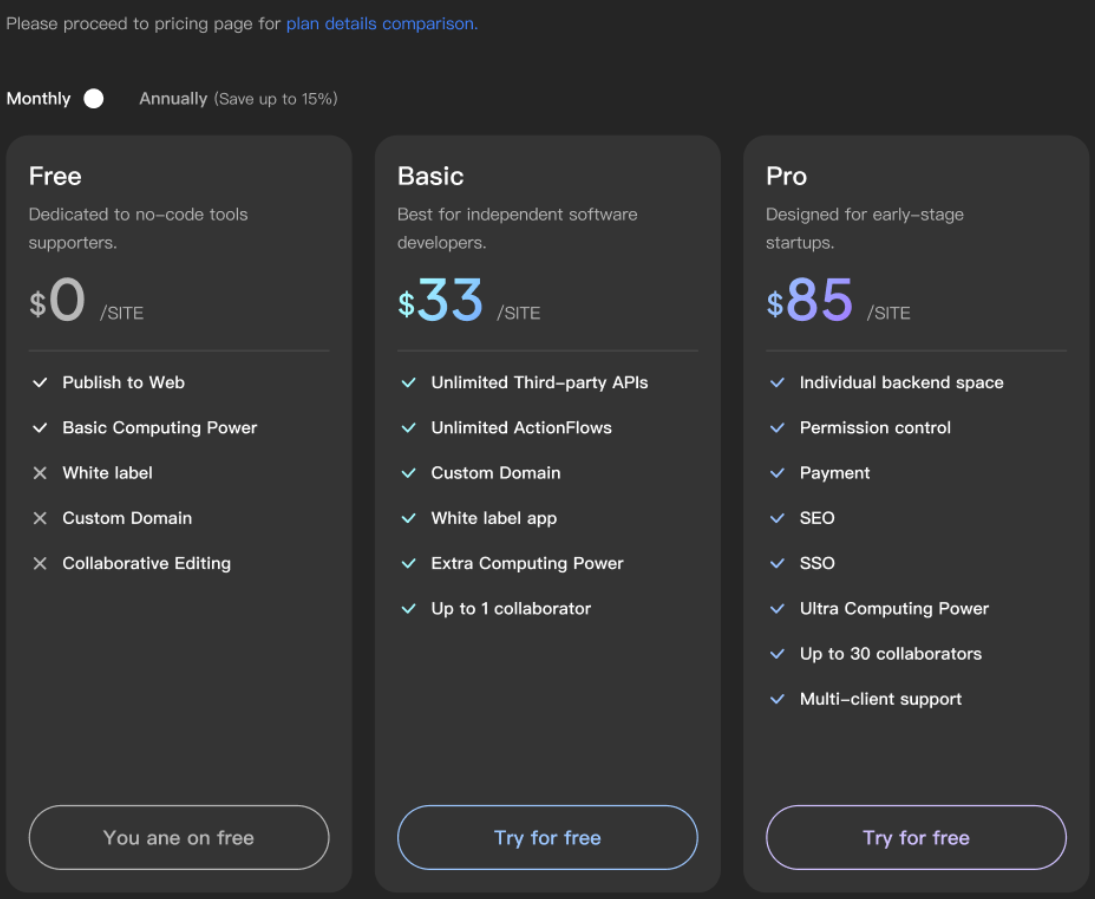1095x899 pixels.
Task: Click Try for free under Pro plan
Action: click(916, 838)
